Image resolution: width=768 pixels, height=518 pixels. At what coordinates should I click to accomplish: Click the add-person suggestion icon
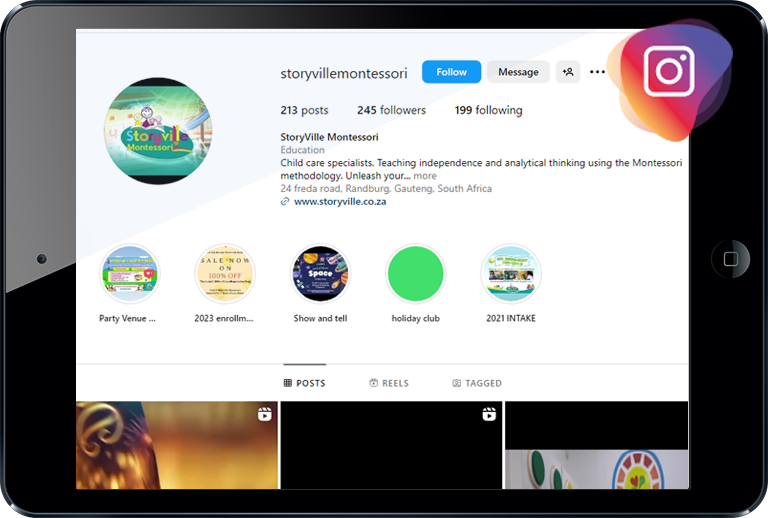[x=568, y=72]
